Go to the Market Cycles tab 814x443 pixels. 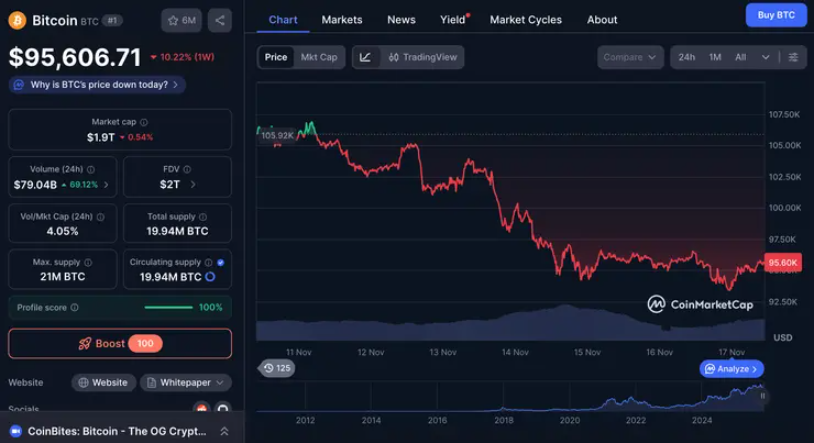[525, 19]
